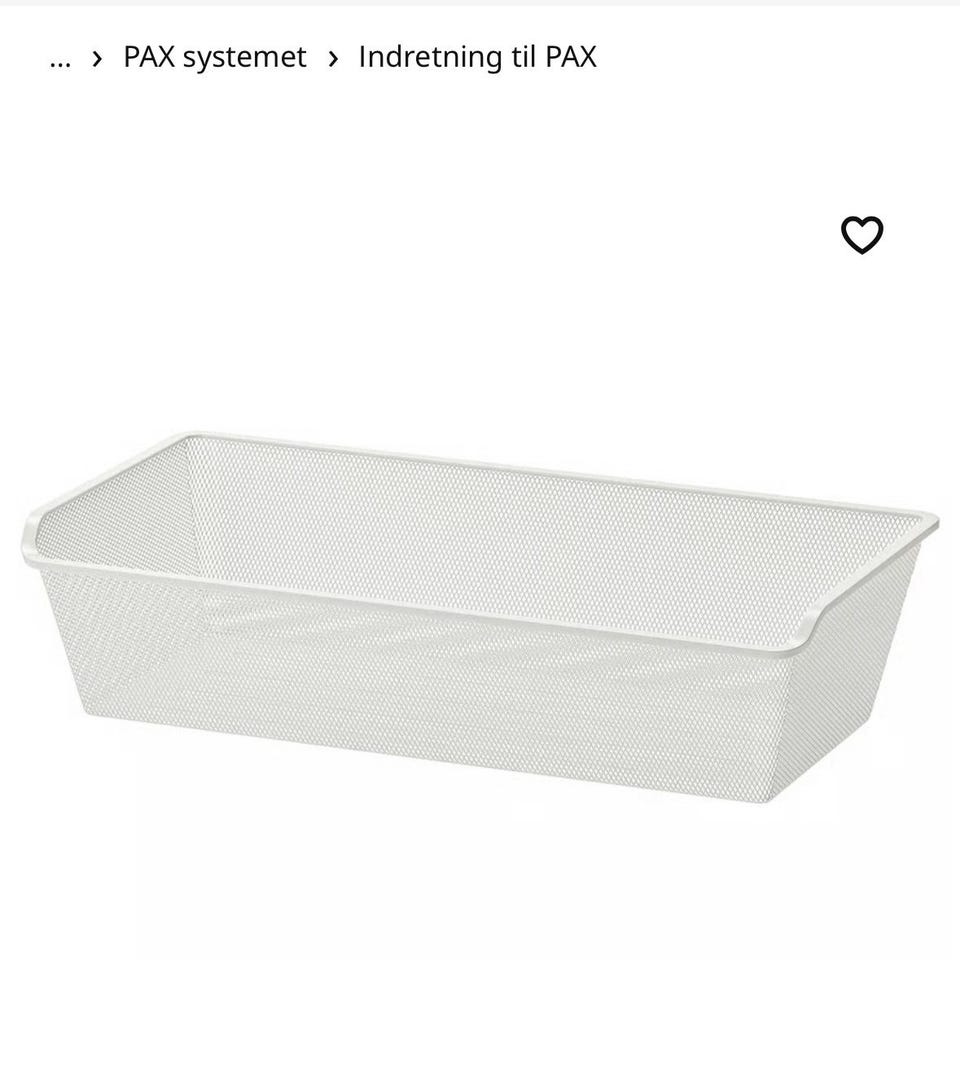Viewport: 960px width, 1073px height.
Task: Add the basket to favorites with heart icon
Action: tap(861, 235)
